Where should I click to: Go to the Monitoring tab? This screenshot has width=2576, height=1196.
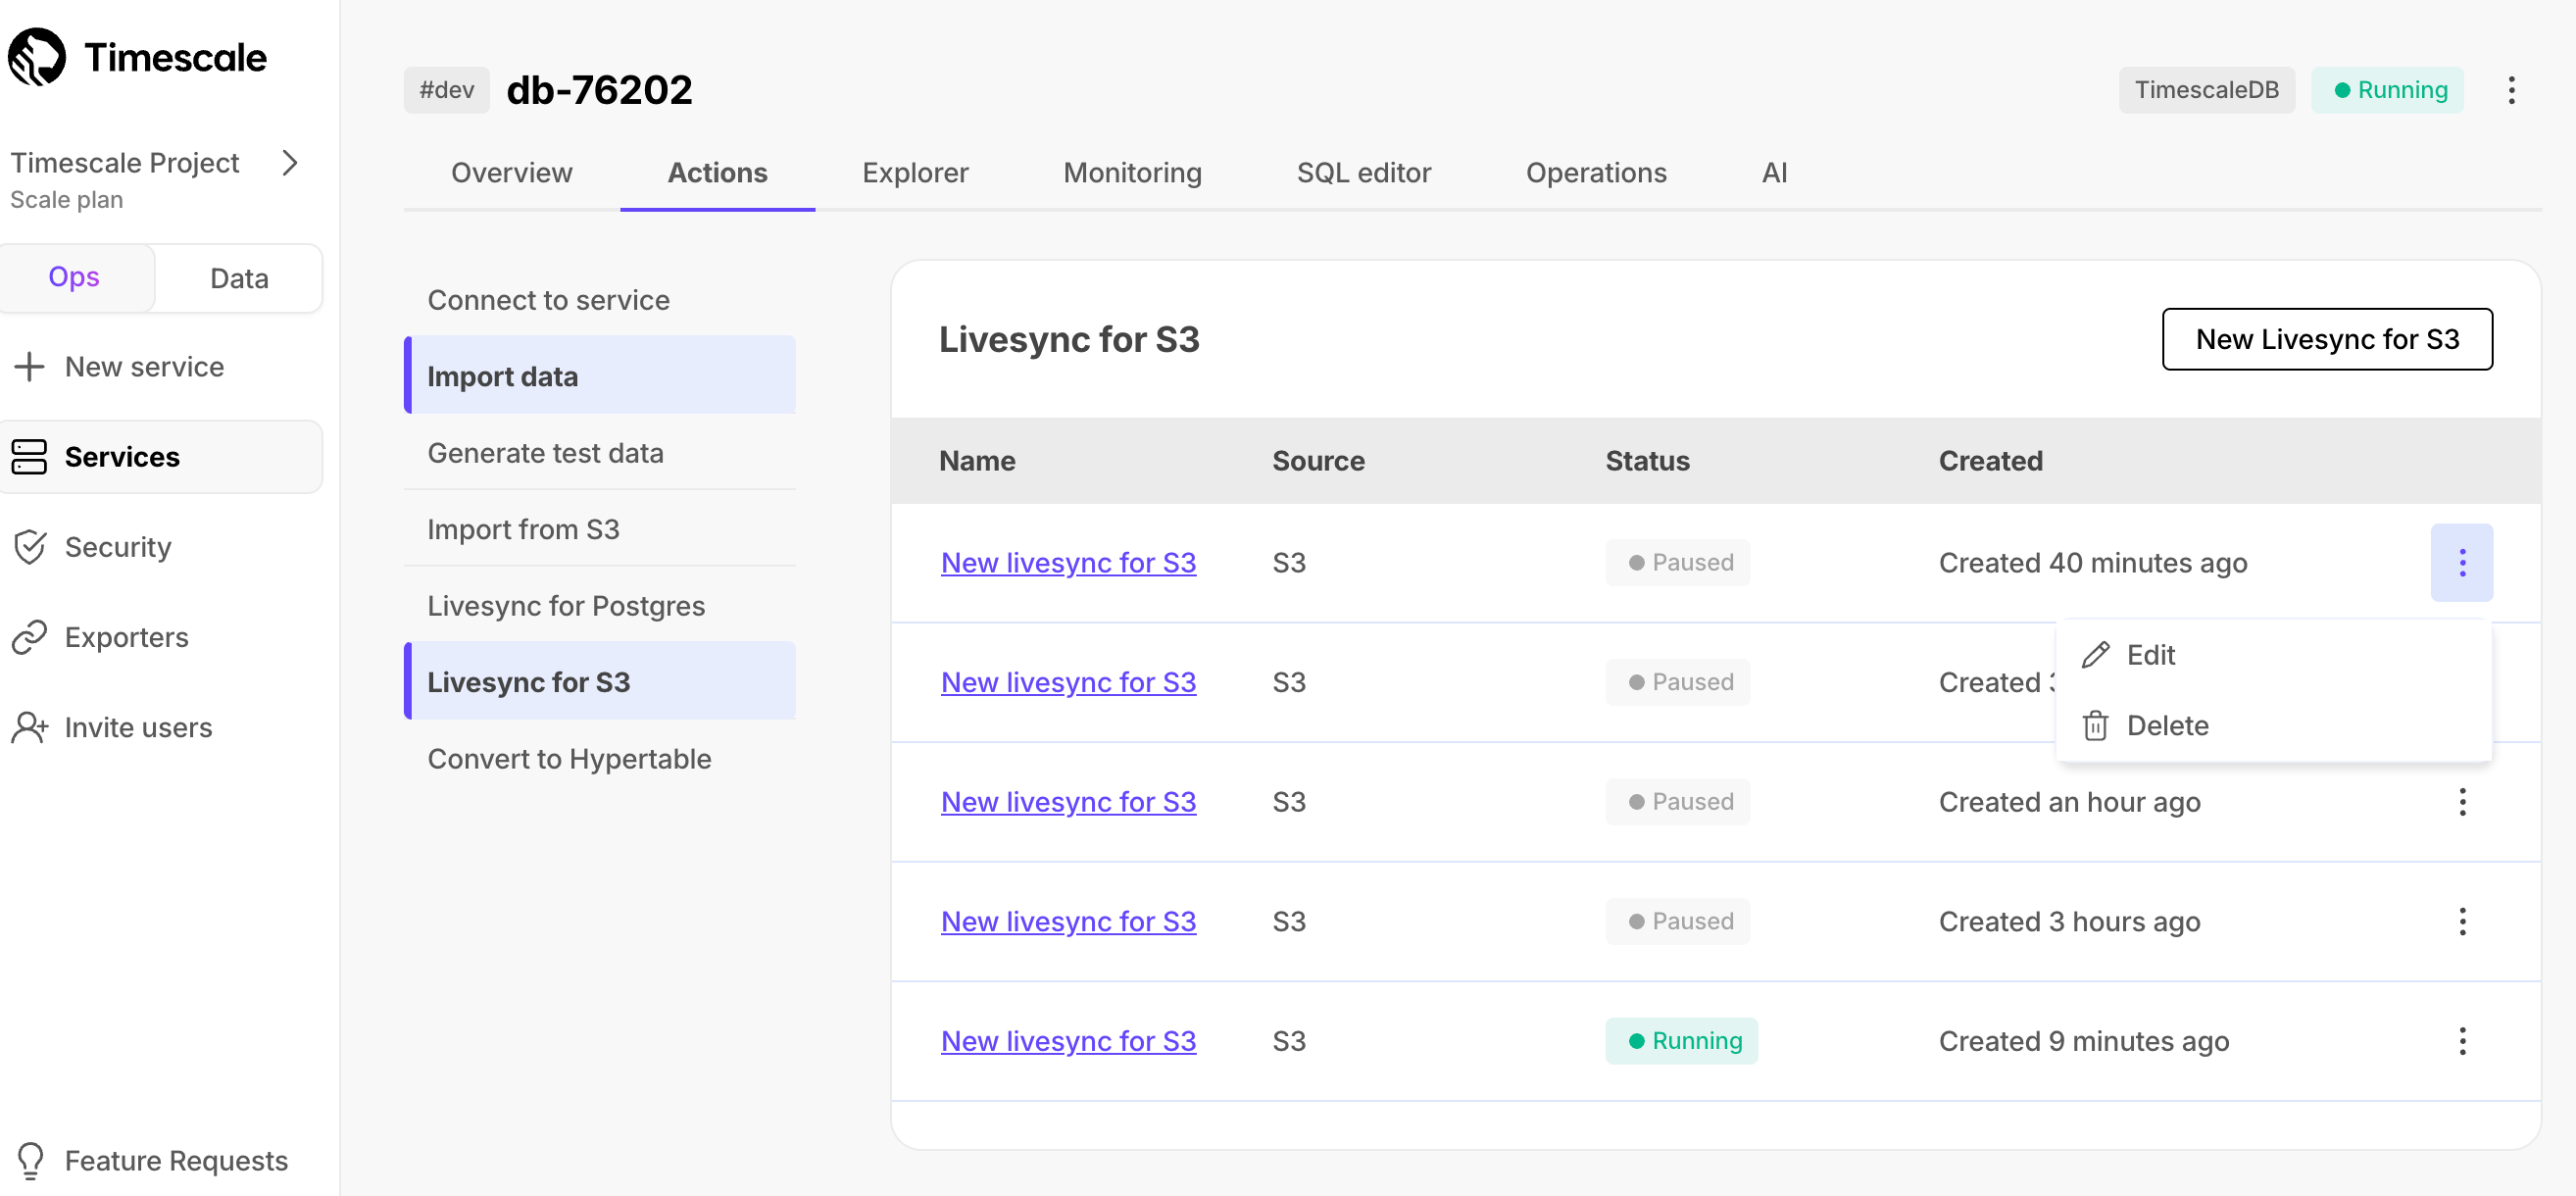(1132, 173)
